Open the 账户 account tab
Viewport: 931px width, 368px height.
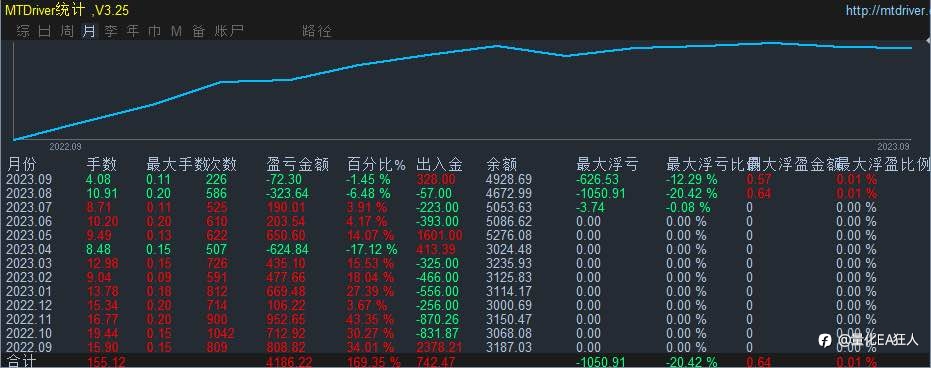click(229, 31)
